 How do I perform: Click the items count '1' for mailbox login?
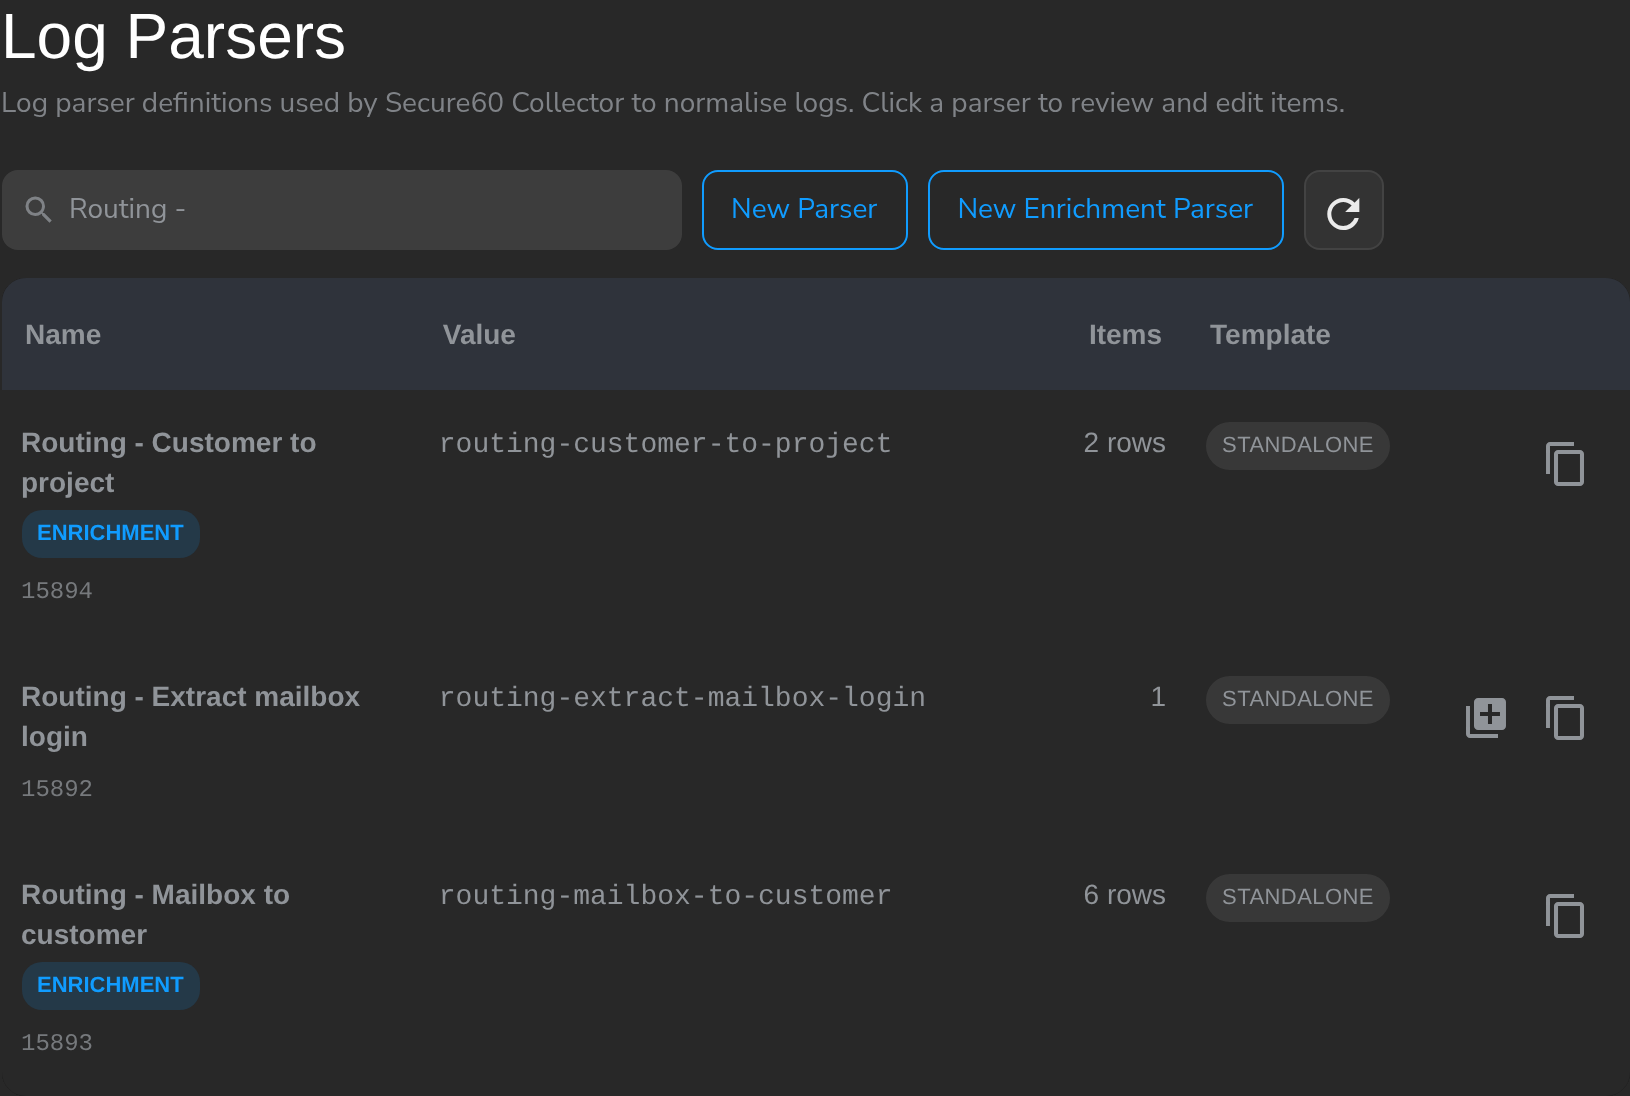[x=1158, y=697]
